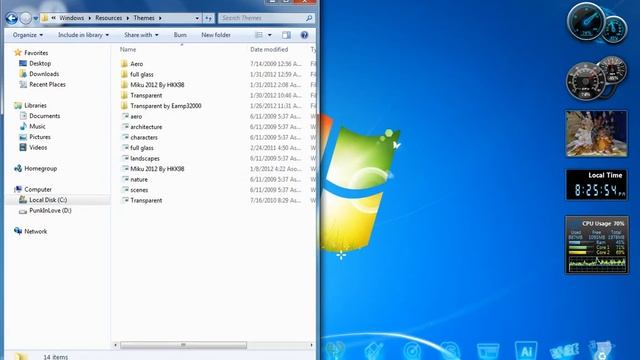640x360 pixels.
Task: Click into the Search Themes field
Action: click(262, 18)
